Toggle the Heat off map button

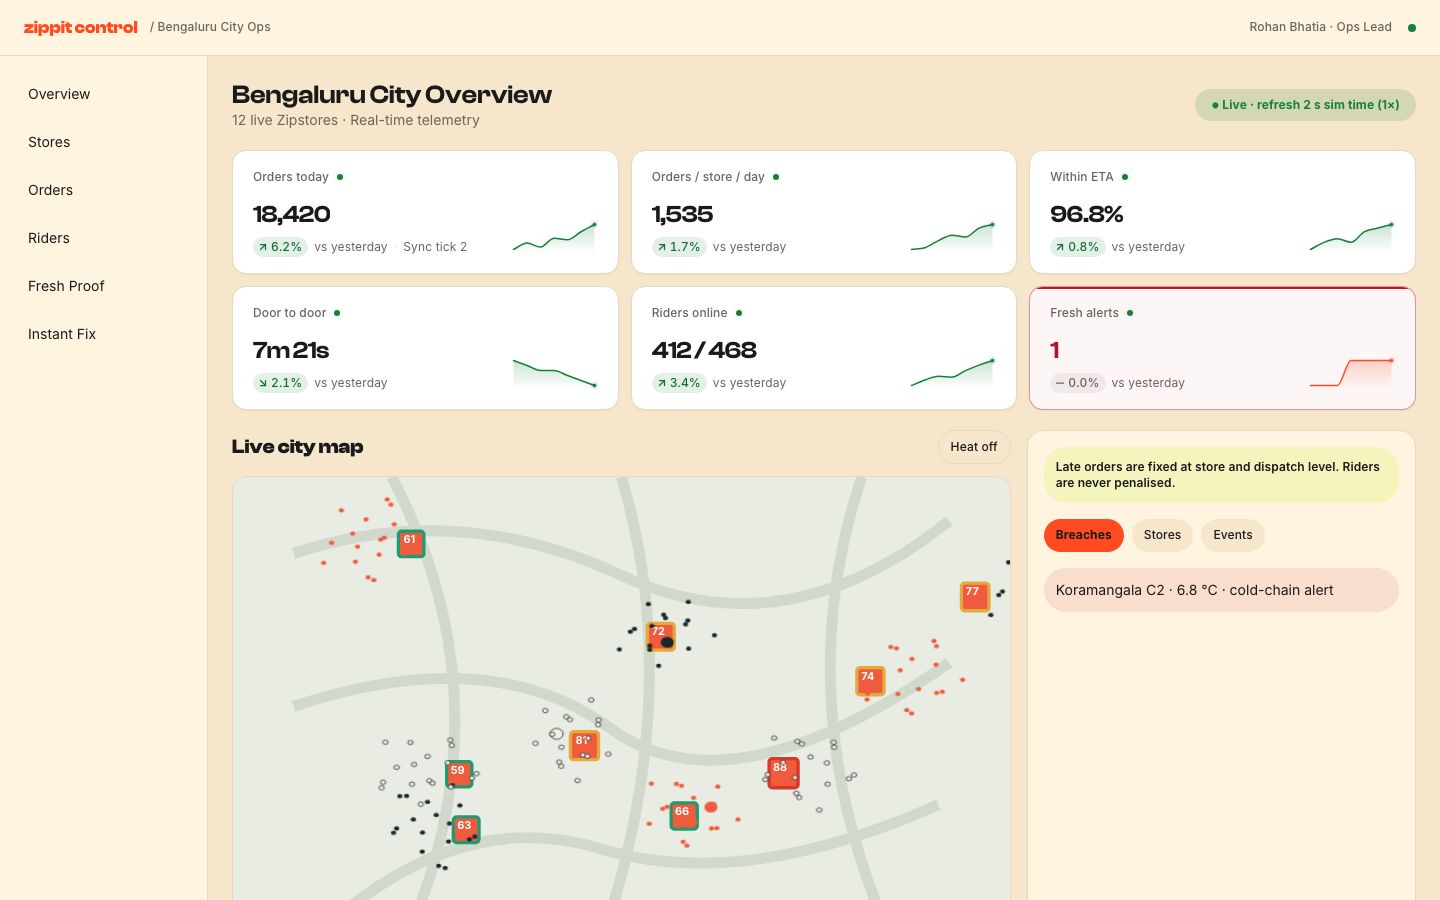[x=974, y=447]
